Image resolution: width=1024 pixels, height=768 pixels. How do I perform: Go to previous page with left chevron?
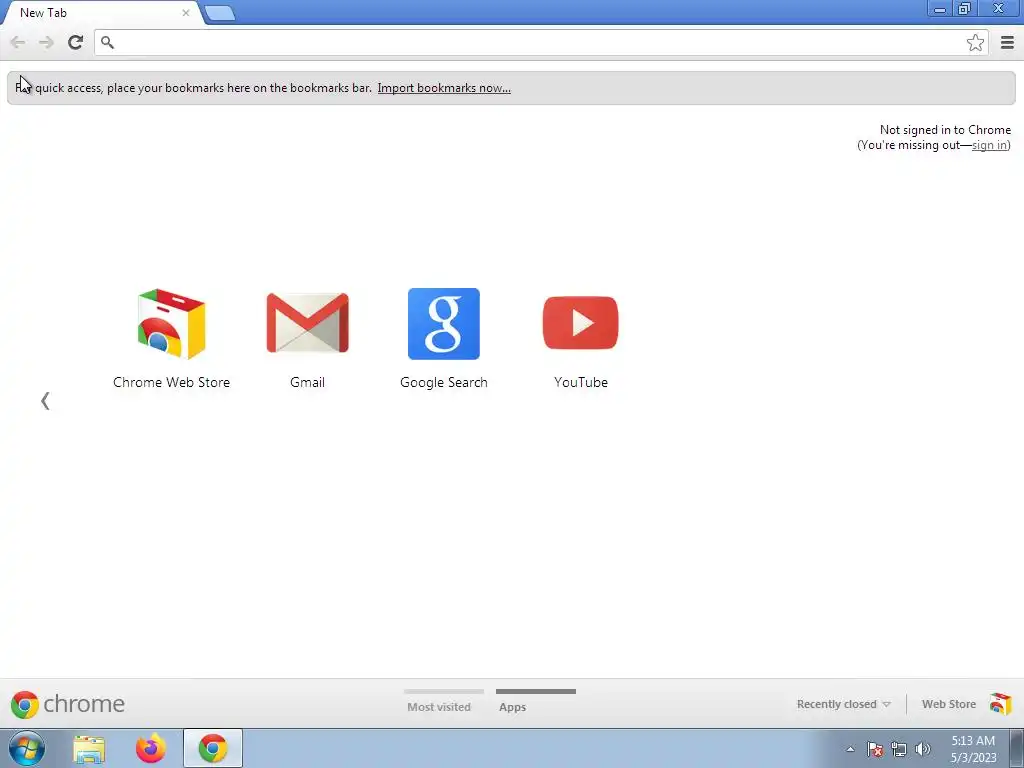point(45,400)
